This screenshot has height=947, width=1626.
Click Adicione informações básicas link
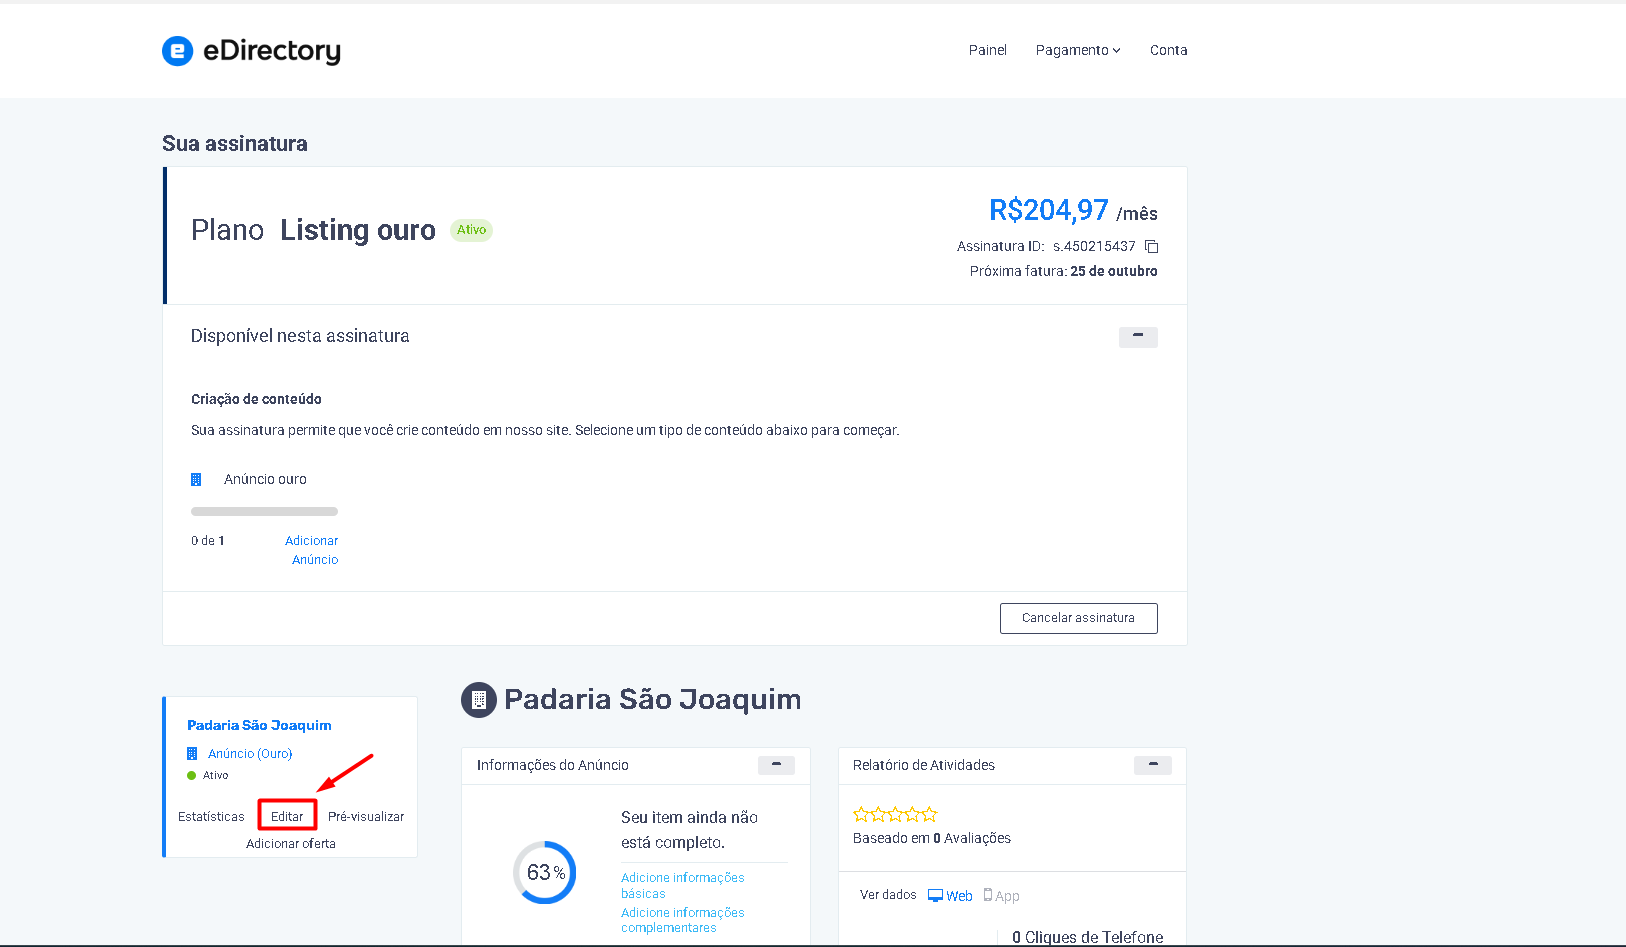click(683, 885)
